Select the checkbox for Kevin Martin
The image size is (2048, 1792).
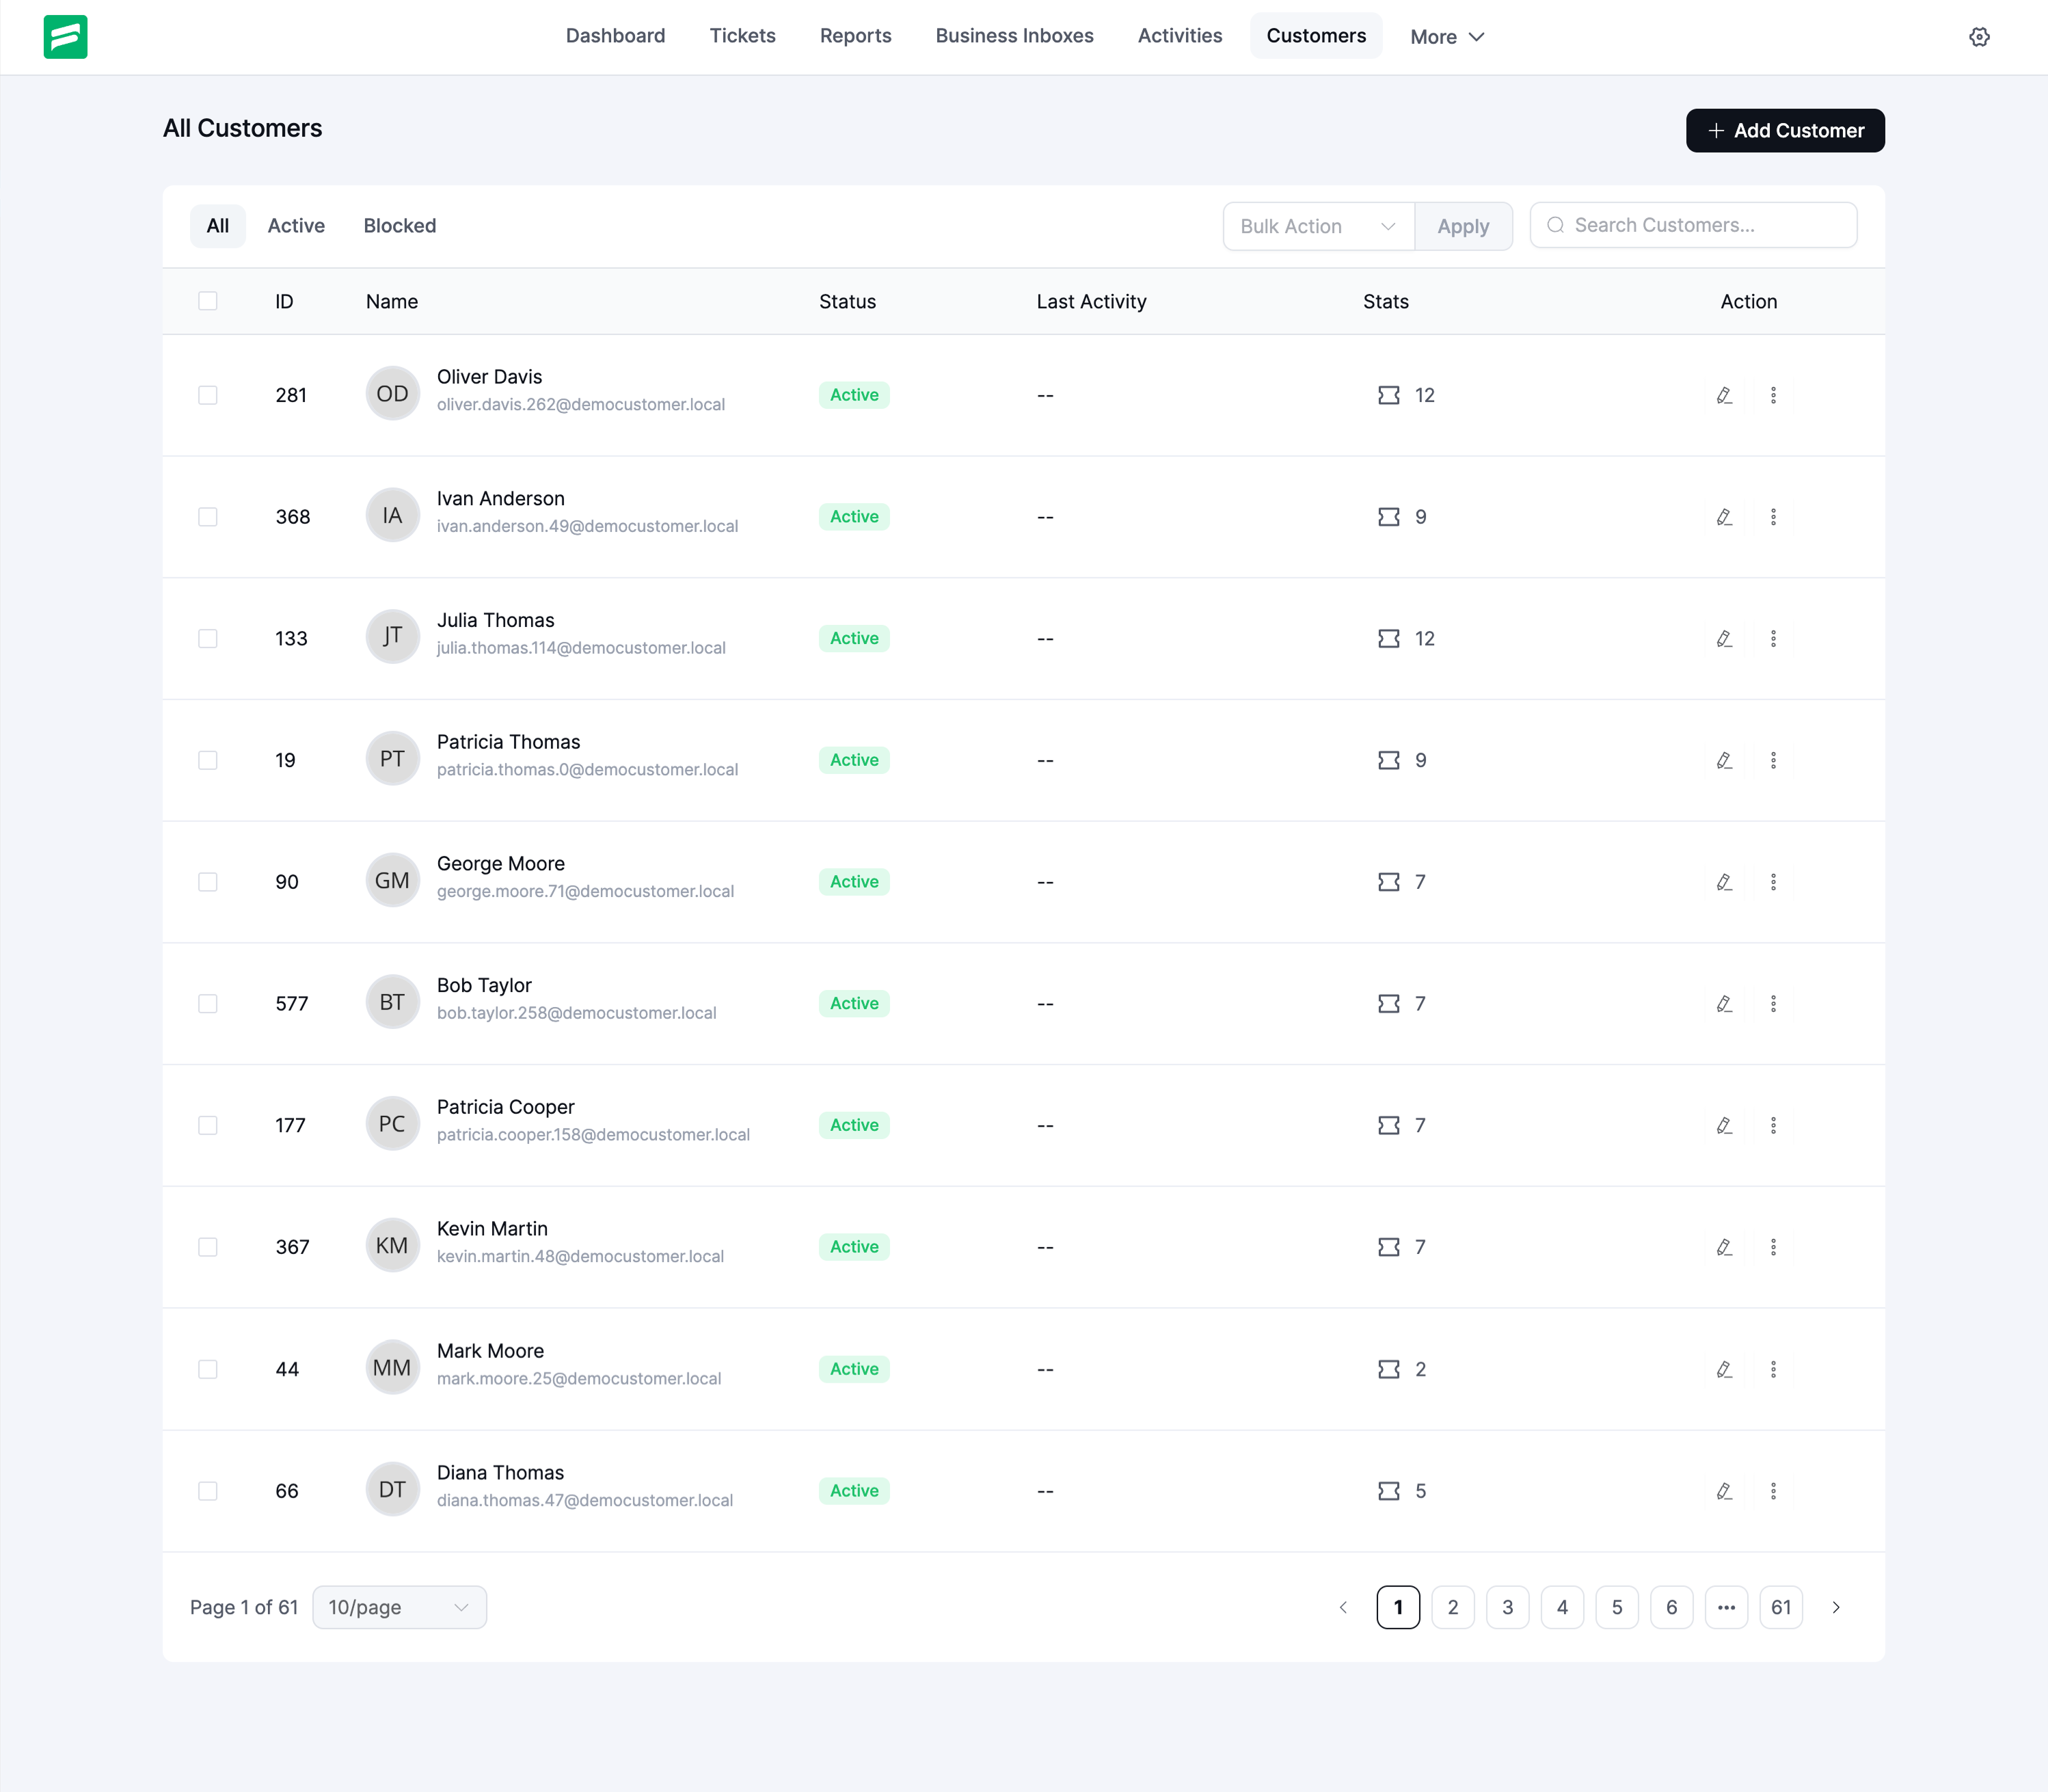208,1247
